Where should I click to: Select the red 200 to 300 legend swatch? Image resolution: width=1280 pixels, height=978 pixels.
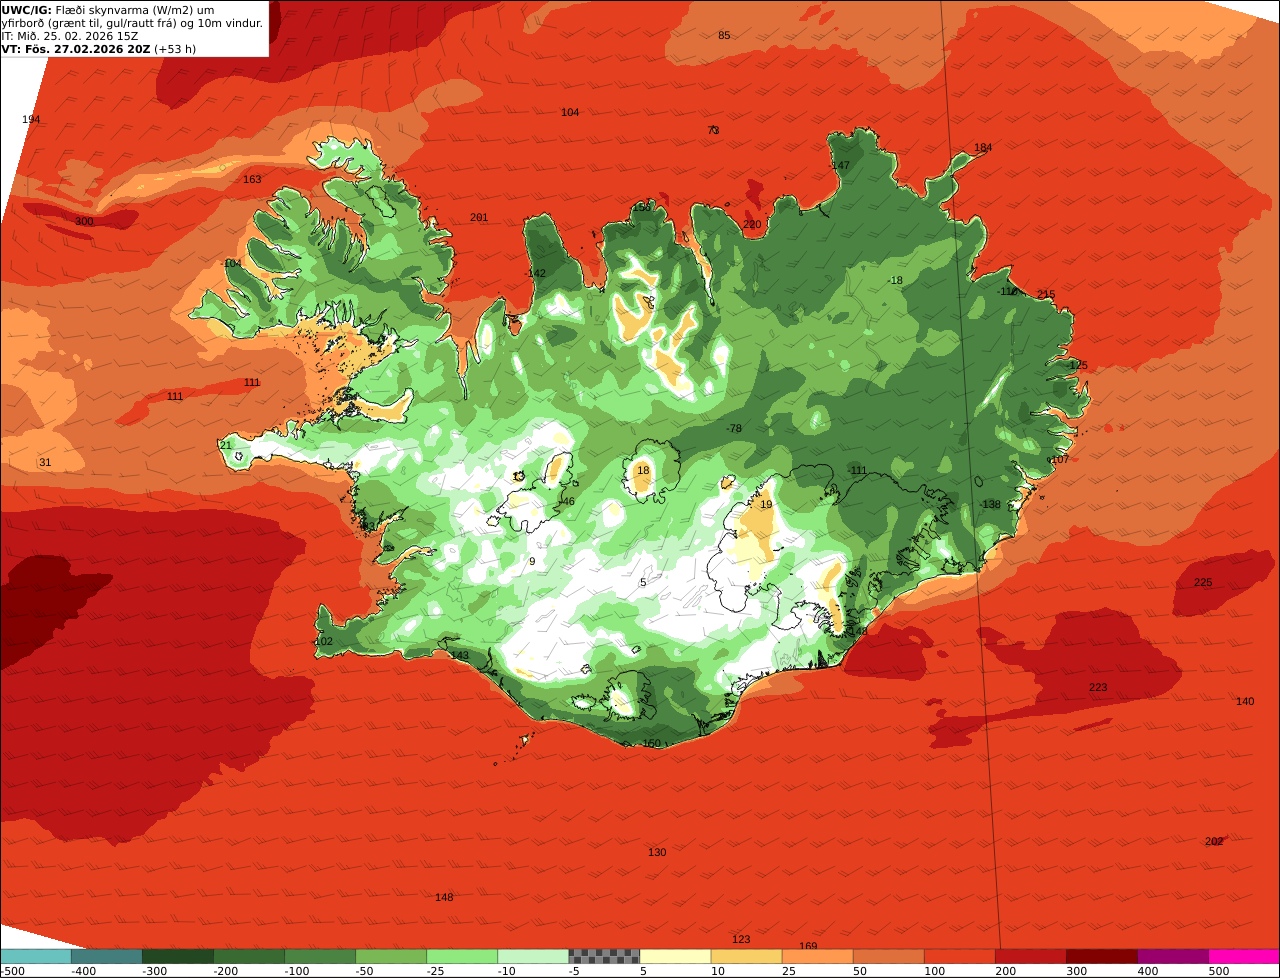[x=1030, y=956]
